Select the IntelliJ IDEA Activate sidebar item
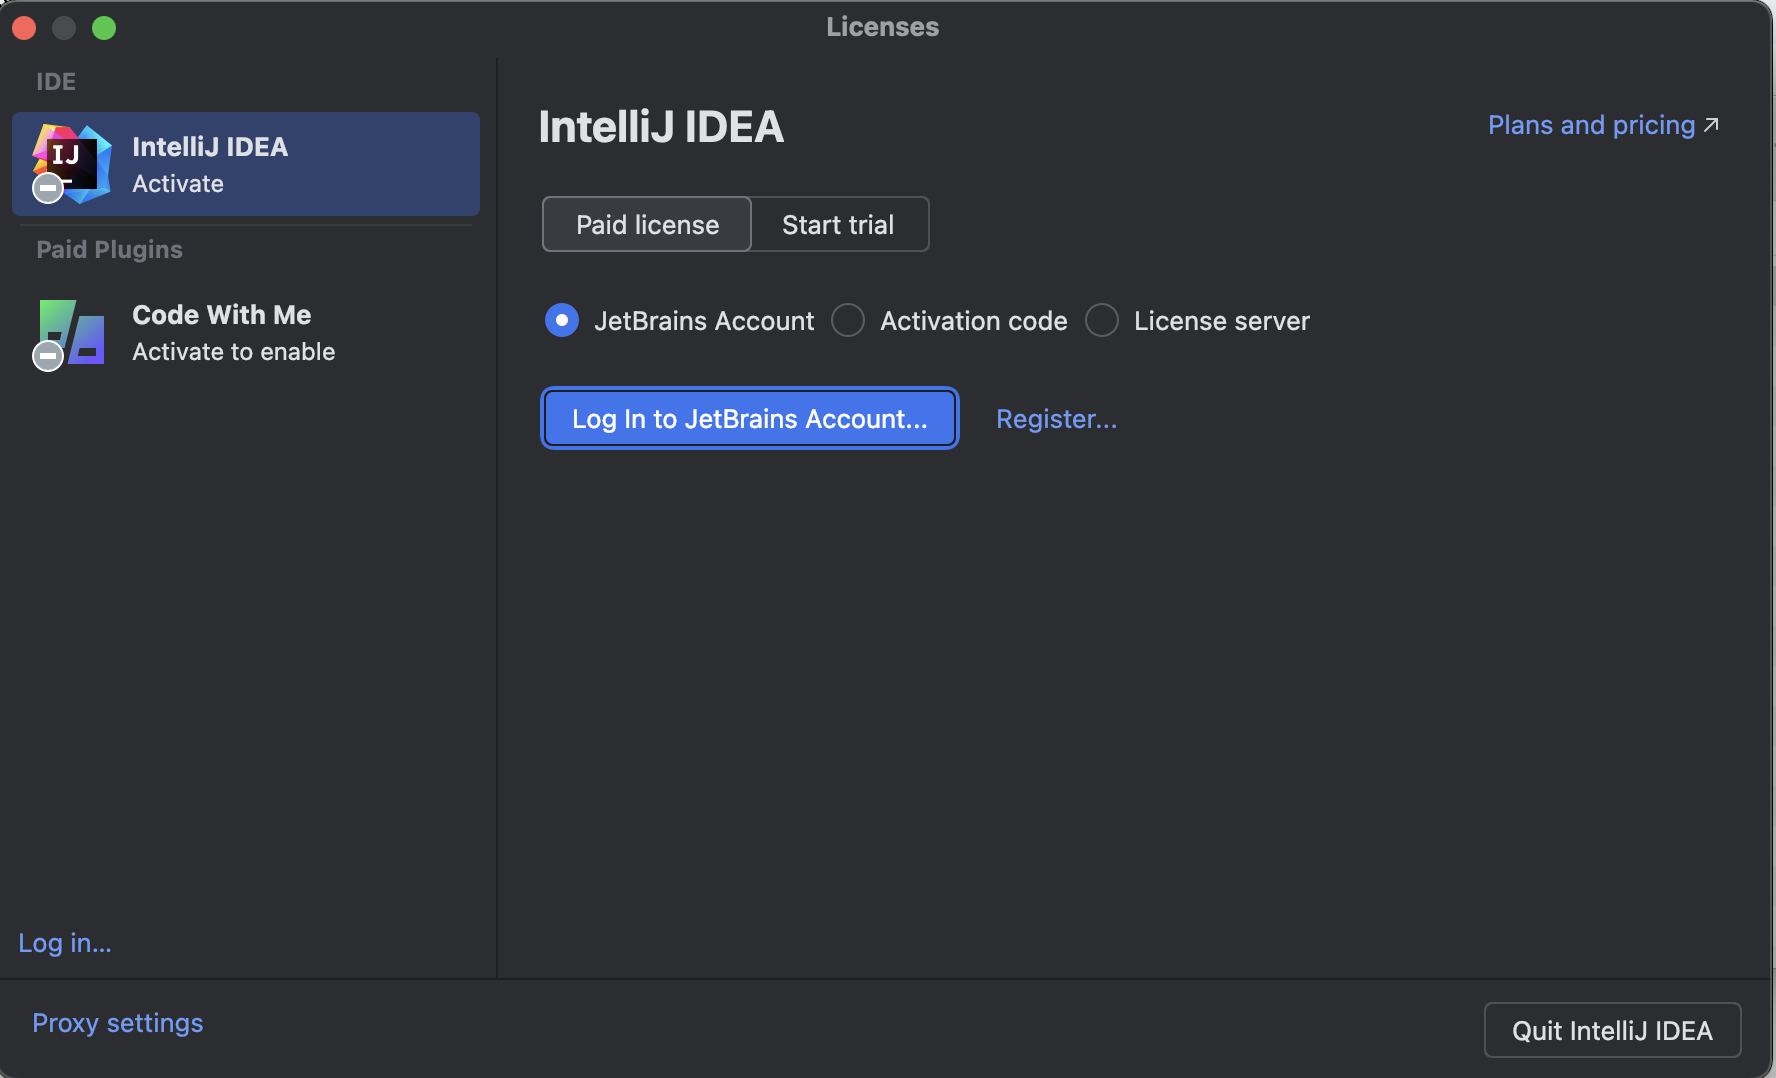1776x1078 pixels. (x=246, y=164)
